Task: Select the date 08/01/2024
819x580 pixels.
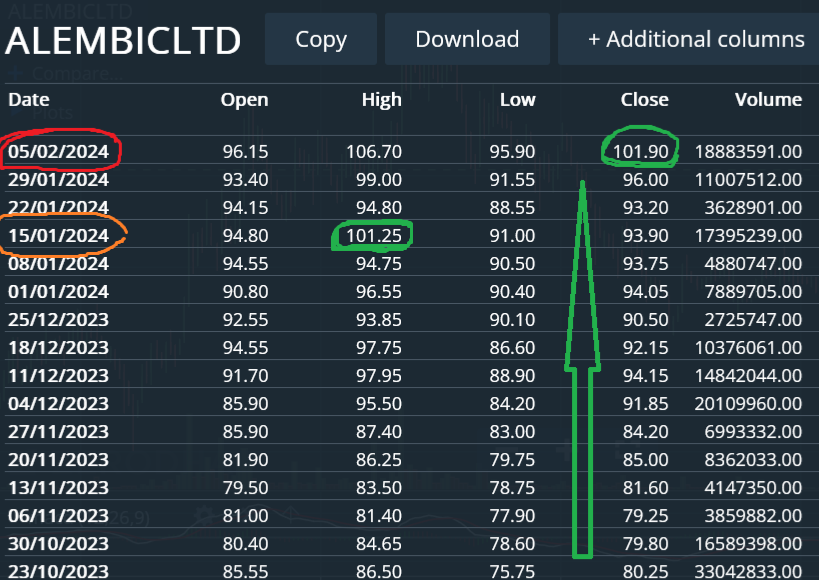Action: click(x=58, y=264)
